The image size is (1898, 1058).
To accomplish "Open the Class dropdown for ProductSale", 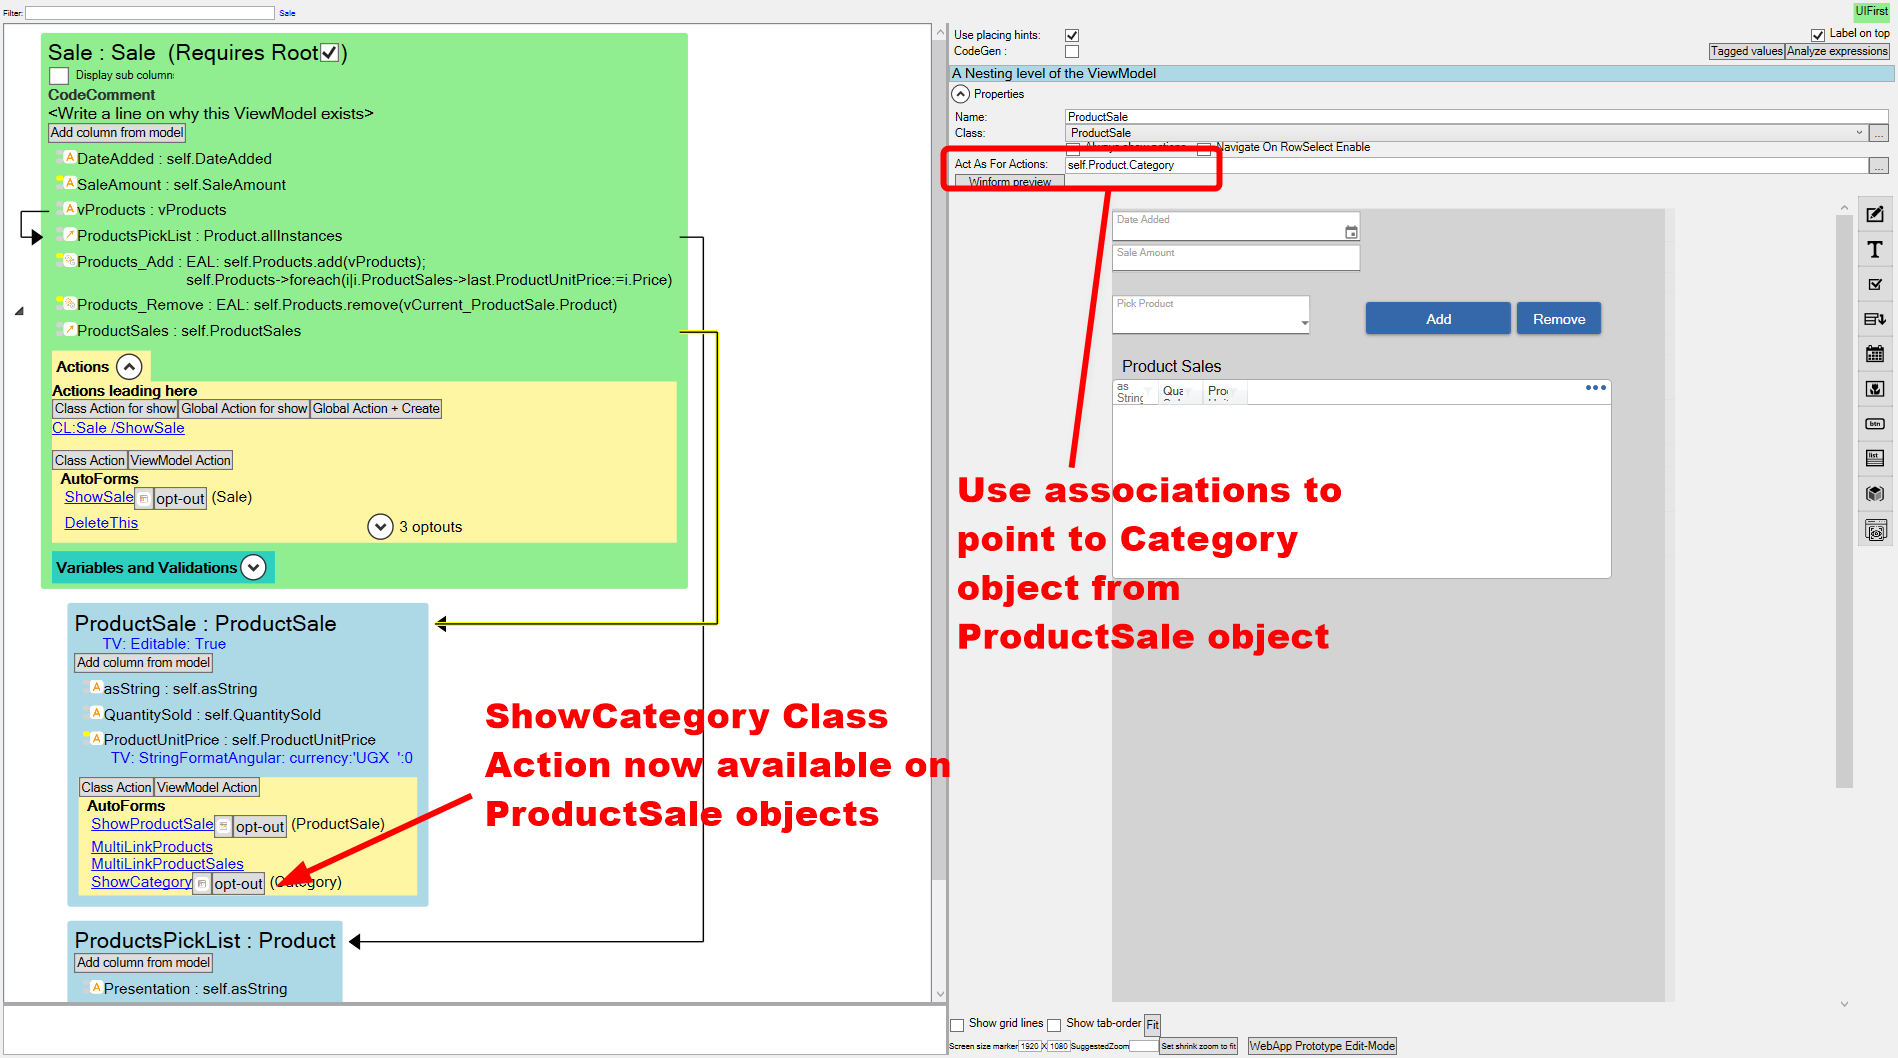I will coord(1859,133).
